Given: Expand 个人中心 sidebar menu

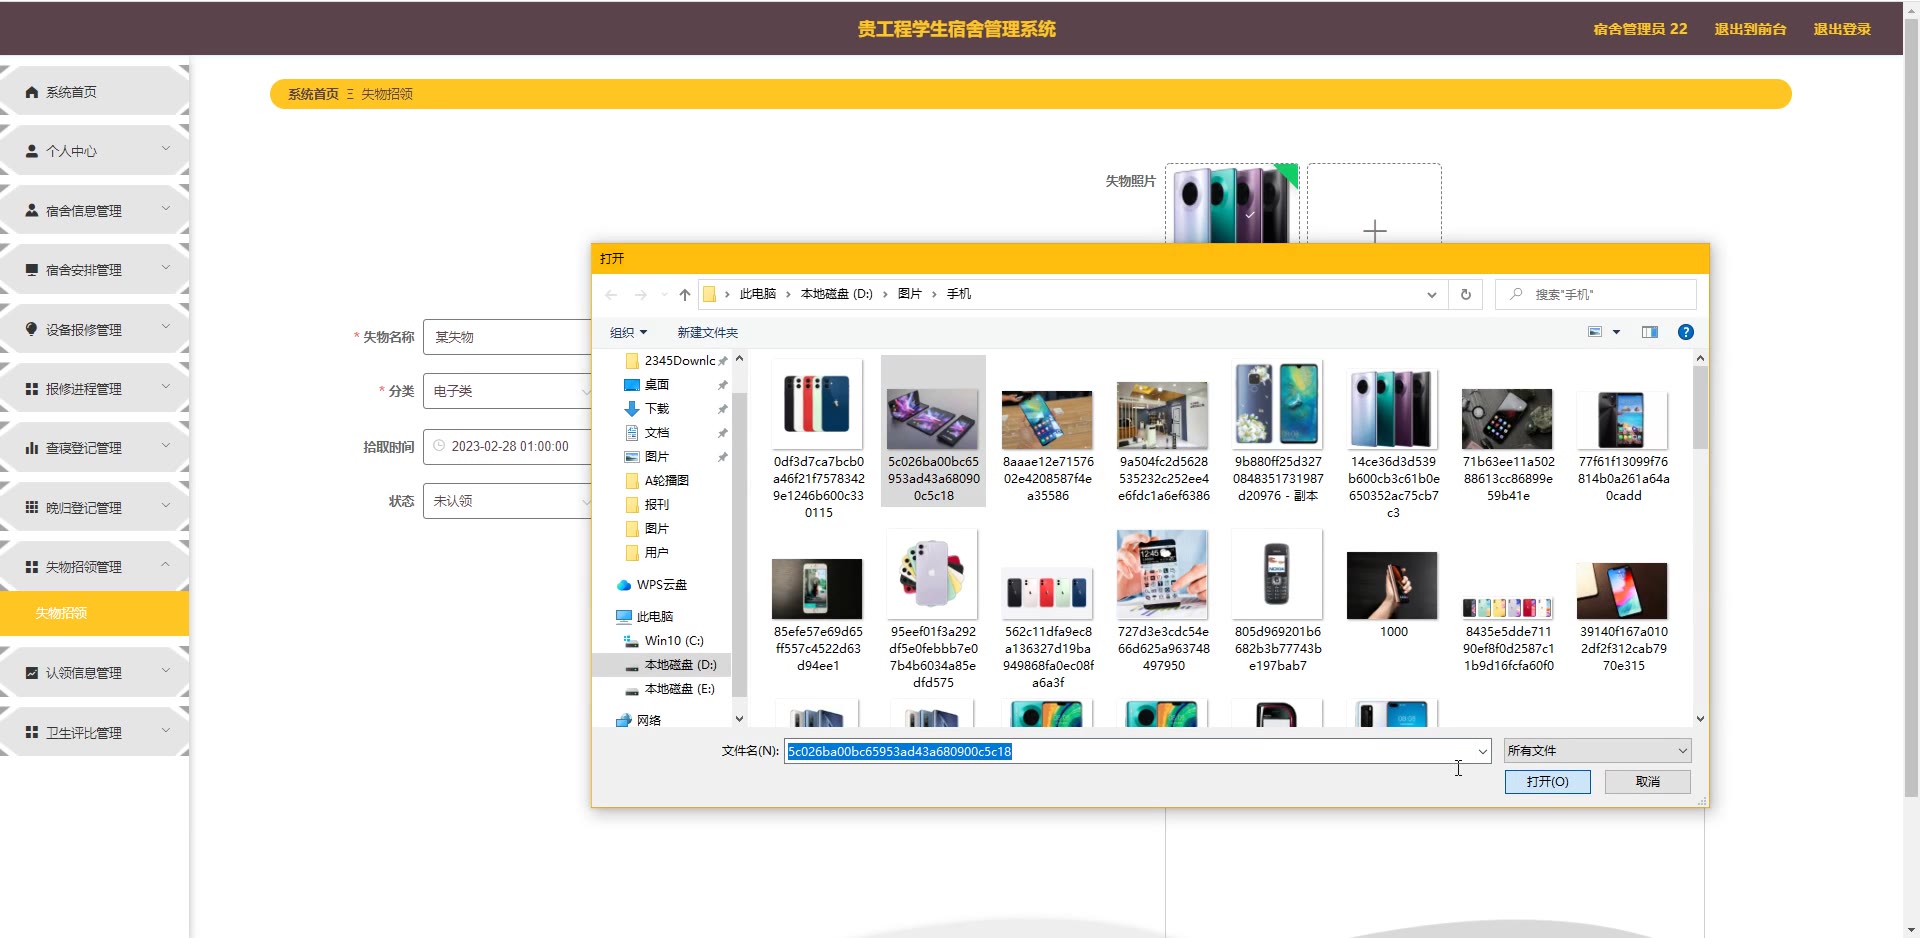Looking at the screenshot, I should pos(94,151).
